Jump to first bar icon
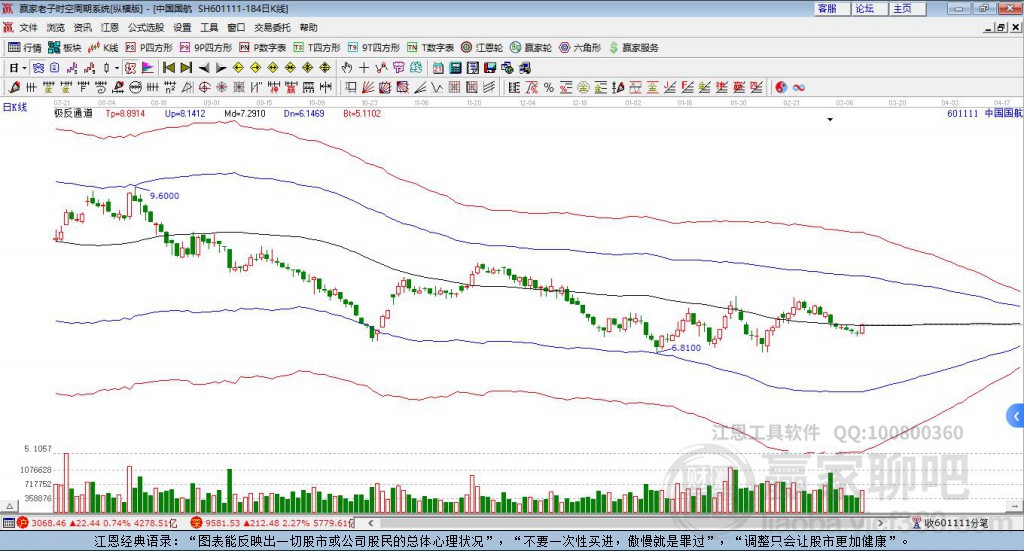The height and width of the screenshot is (551, 1024). [x=169, y=68]
